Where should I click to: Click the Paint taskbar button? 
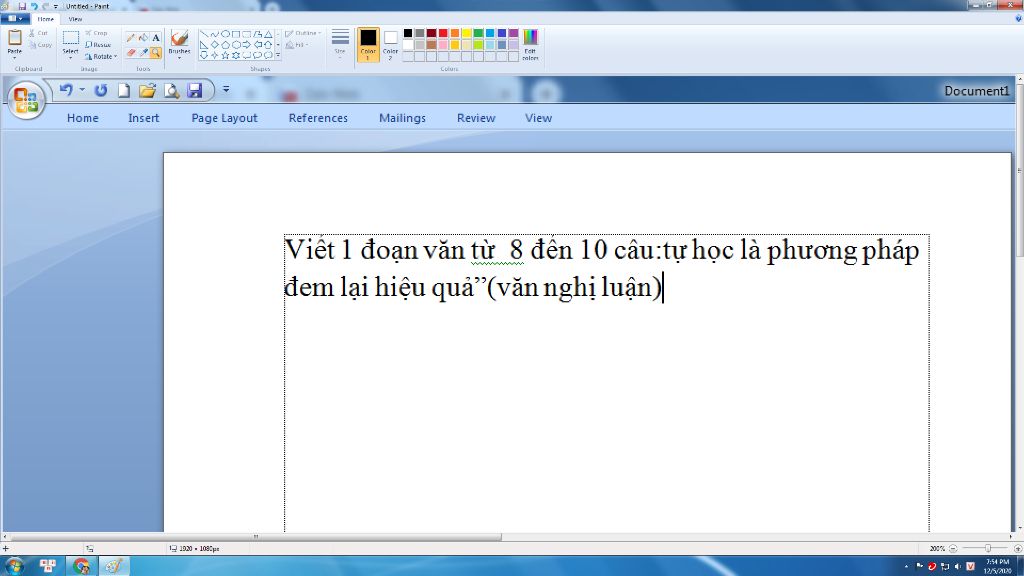114,566
